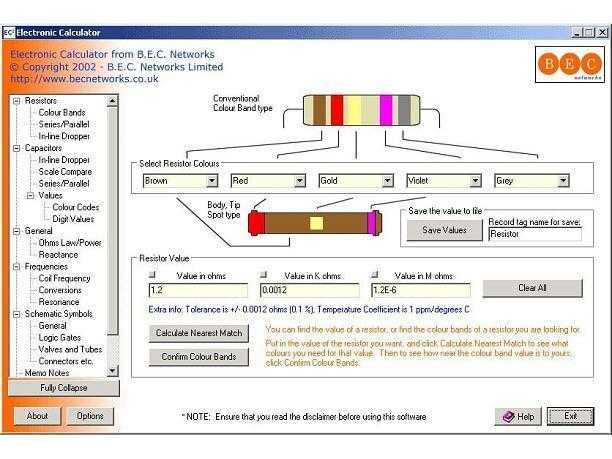
Task: Open Conversions tree item
Action: click(60, 290)
